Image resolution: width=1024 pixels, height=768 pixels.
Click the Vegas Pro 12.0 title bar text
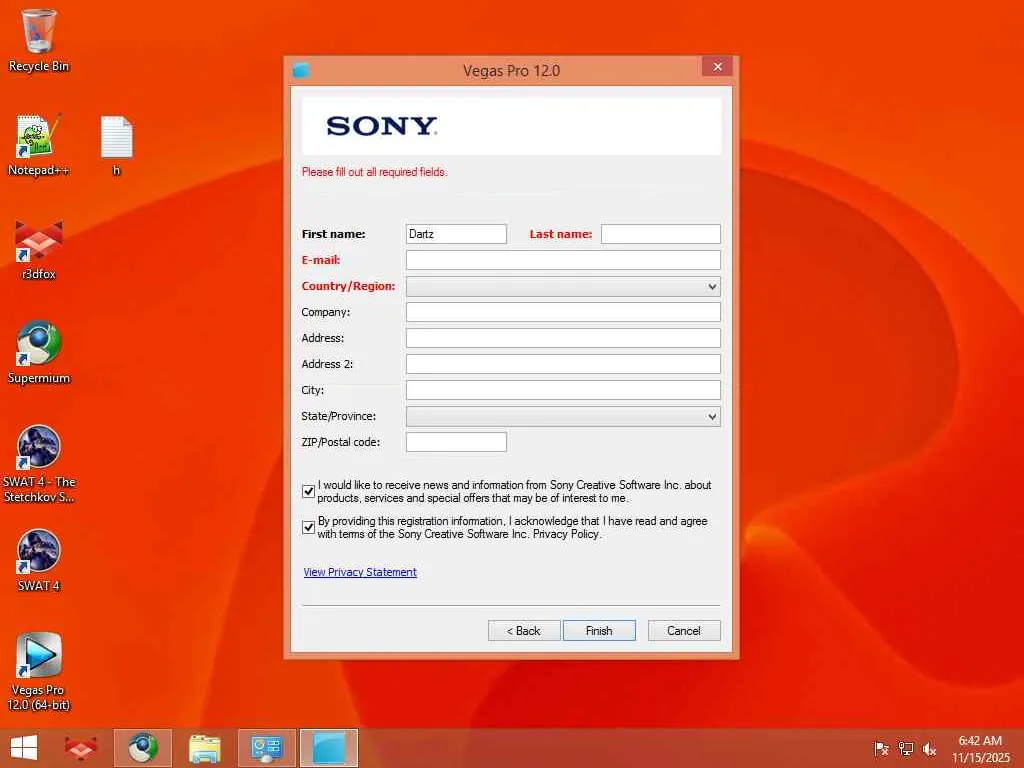tap(511, 71)
